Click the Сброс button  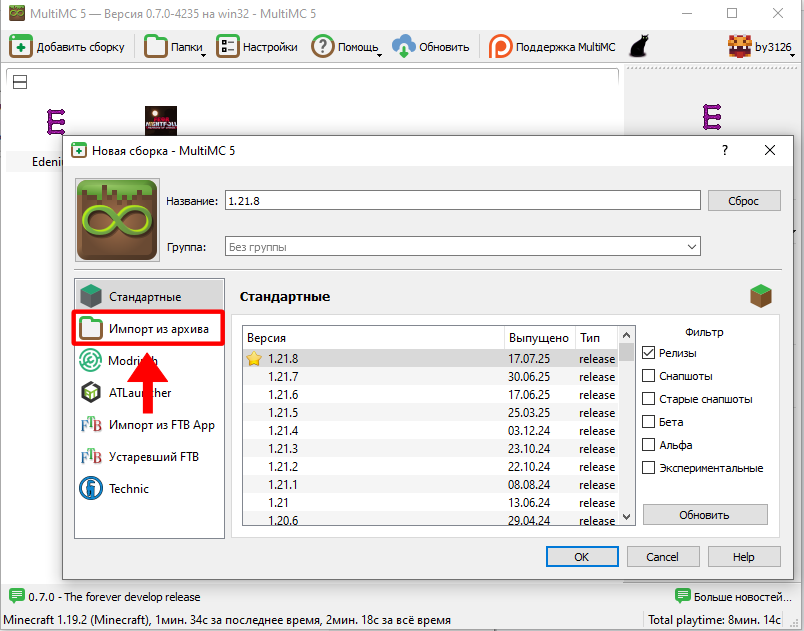tap(744, 200)
